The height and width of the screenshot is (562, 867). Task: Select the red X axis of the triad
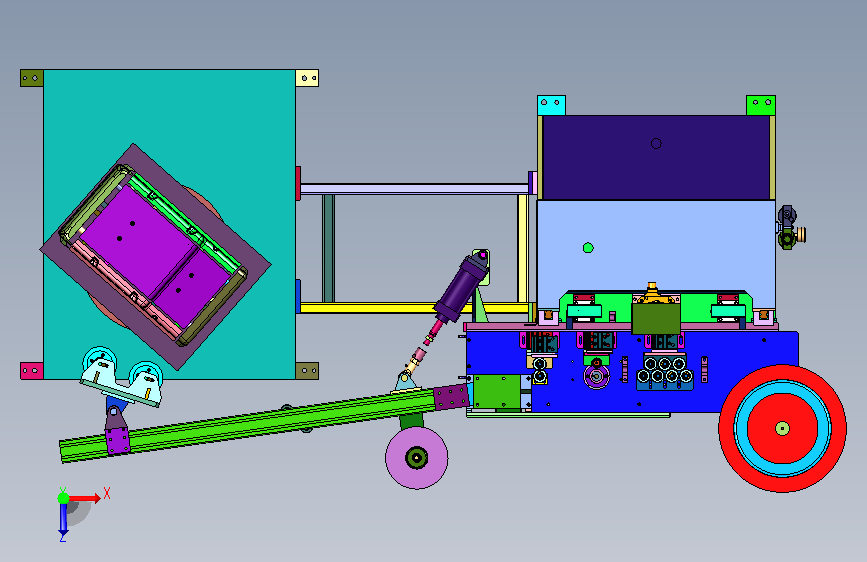[x=86, y=498]
